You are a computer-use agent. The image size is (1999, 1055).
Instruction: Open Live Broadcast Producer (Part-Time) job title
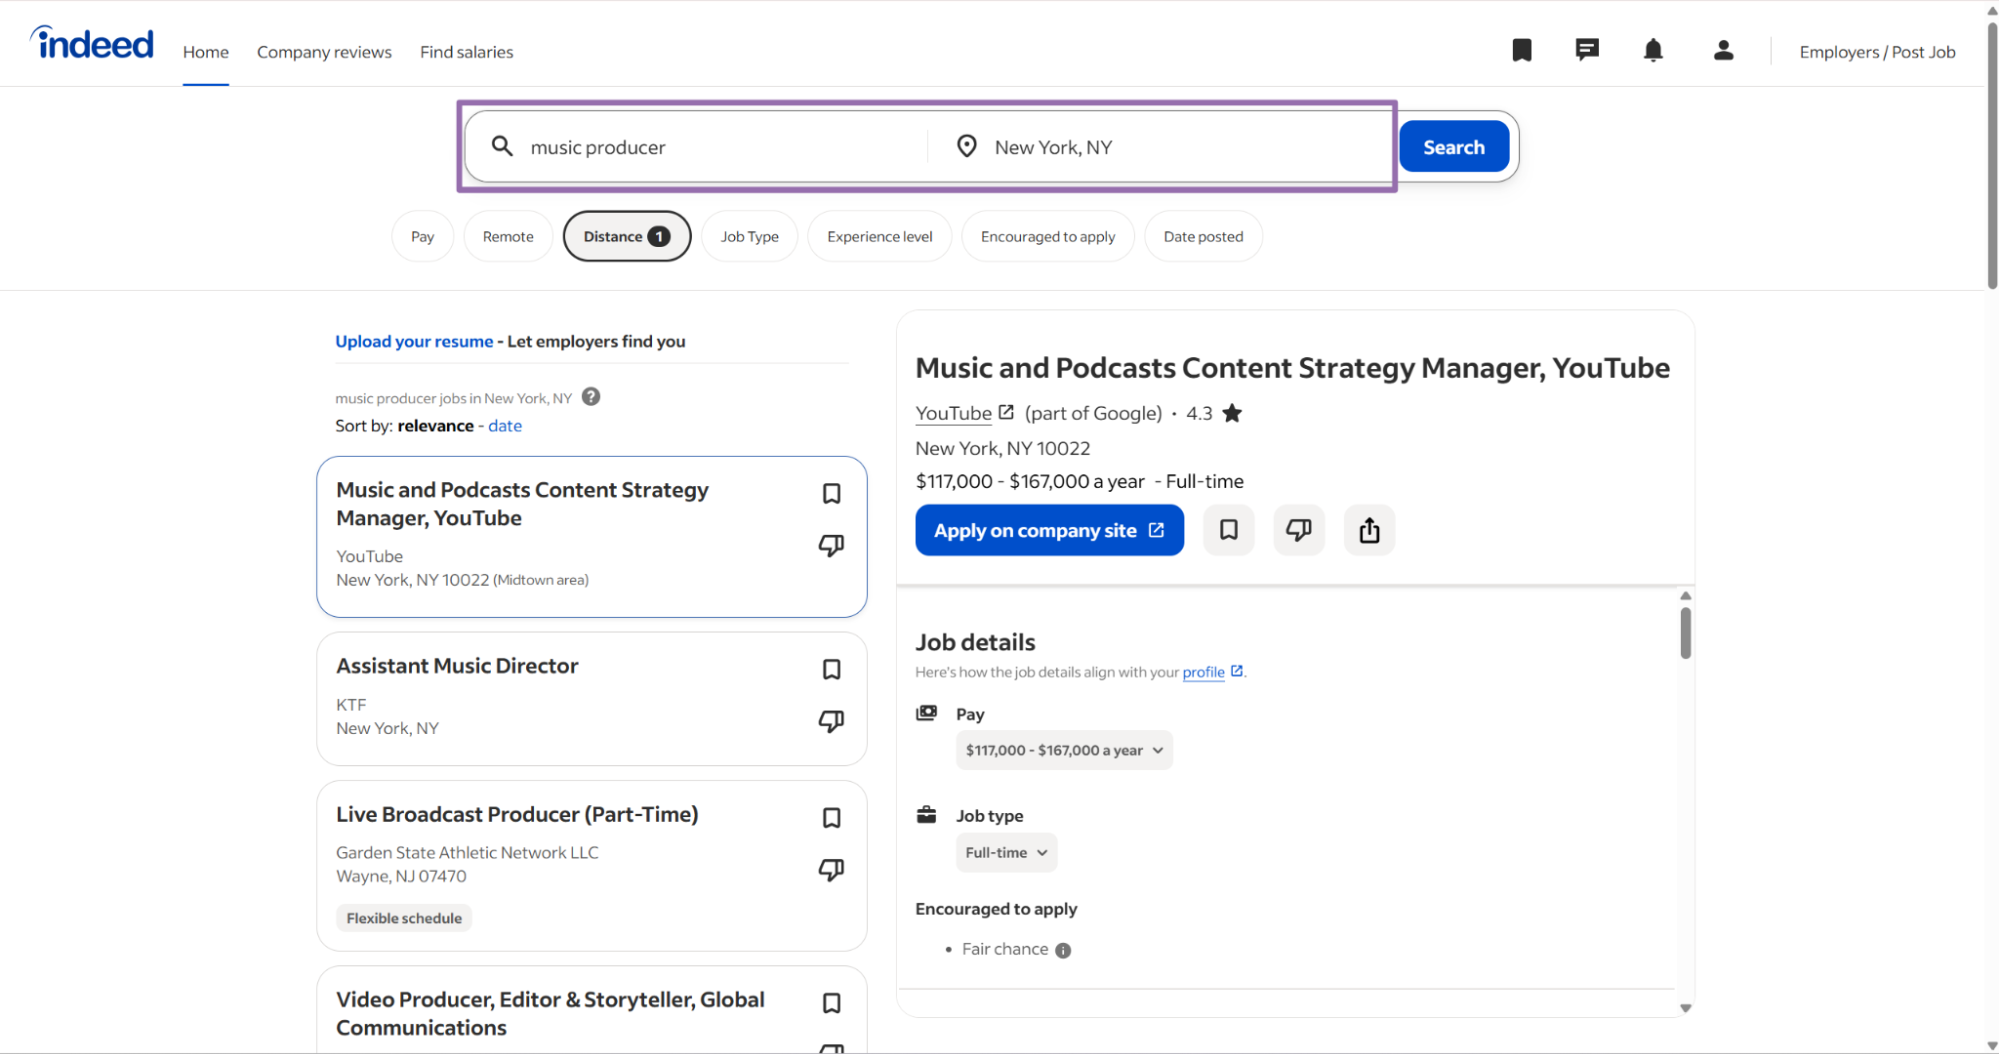pyautogui.click(x=517, y=814)
